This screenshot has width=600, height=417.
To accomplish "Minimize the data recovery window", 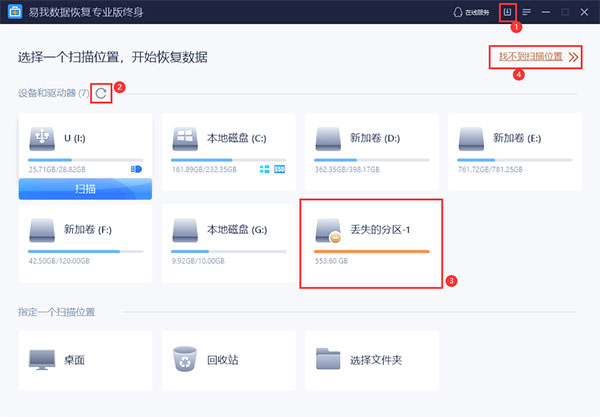I will [546, 13].
